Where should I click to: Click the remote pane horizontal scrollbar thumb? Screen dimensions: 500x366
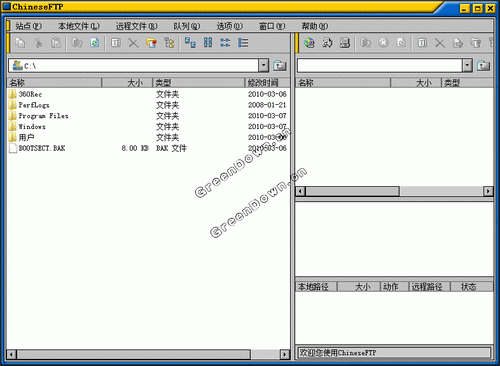click(x=352, y=191)
